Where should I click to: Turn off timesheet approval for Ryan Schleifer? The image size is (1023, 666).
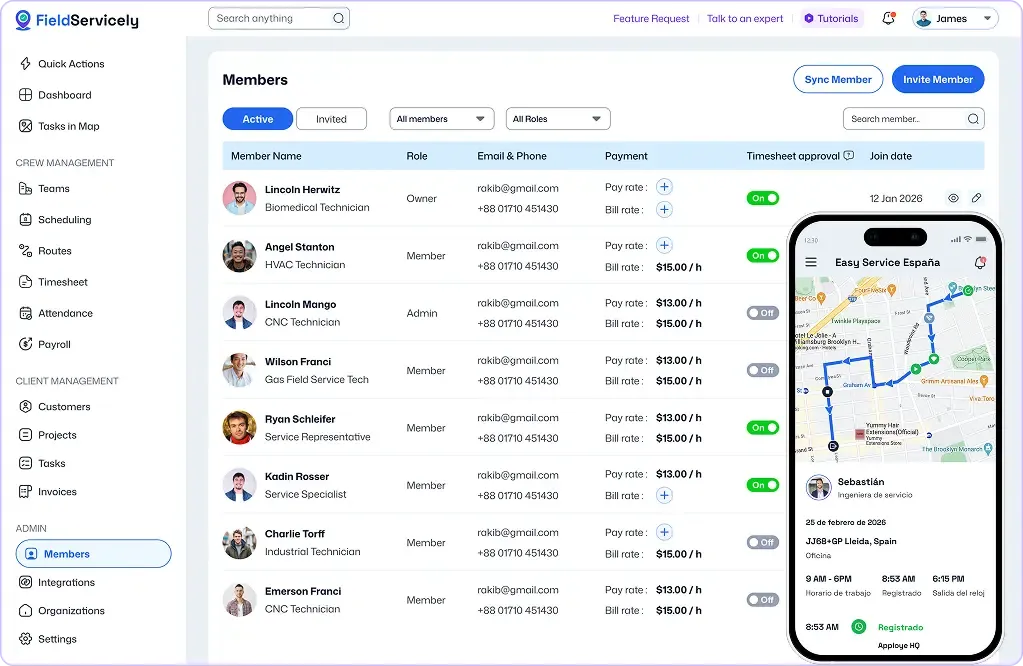coord(762,427)
